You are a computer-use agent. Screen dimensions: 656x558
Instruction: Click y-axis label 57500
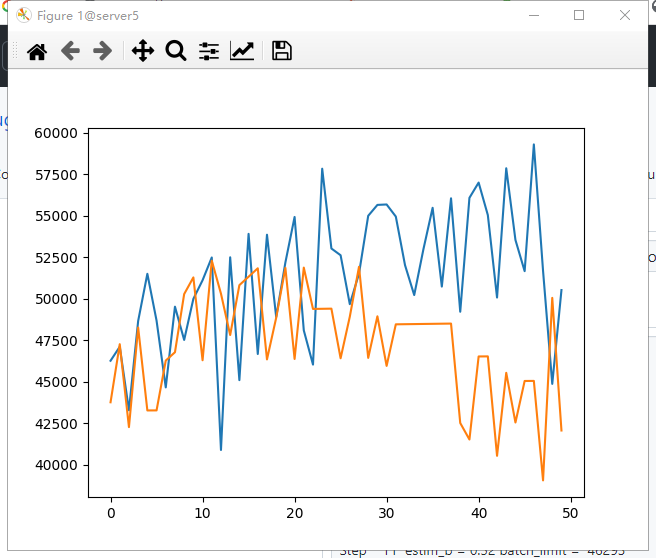click(x=56, y=175)
